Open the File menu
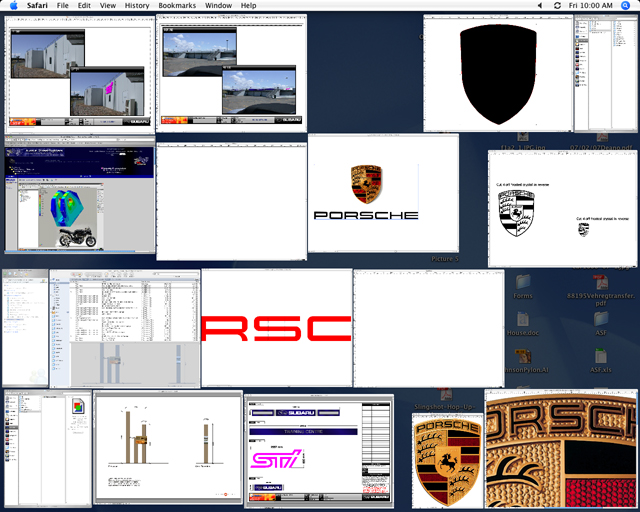Viewport: 640px width, 512px height. click(62, 5)
